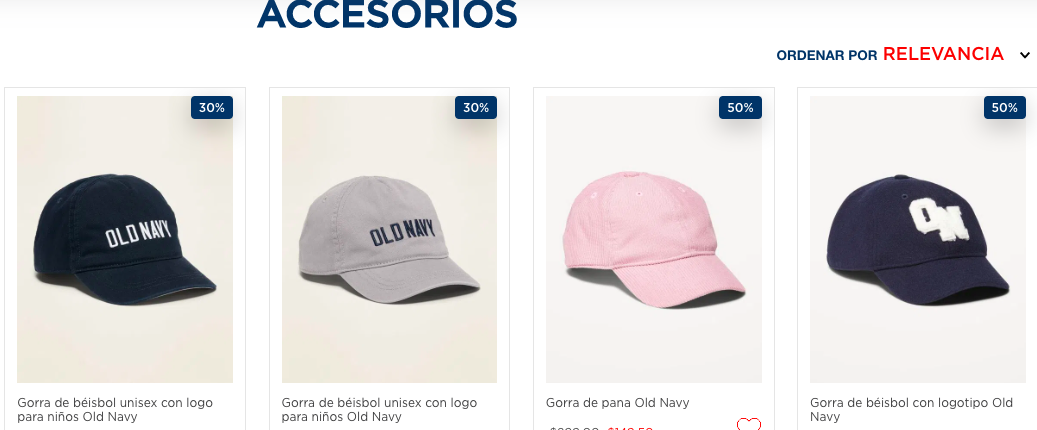This screenshot has width=1037, height=430.
Task: Expand sort options with the chevron arrow
Action: (1025, 56)
